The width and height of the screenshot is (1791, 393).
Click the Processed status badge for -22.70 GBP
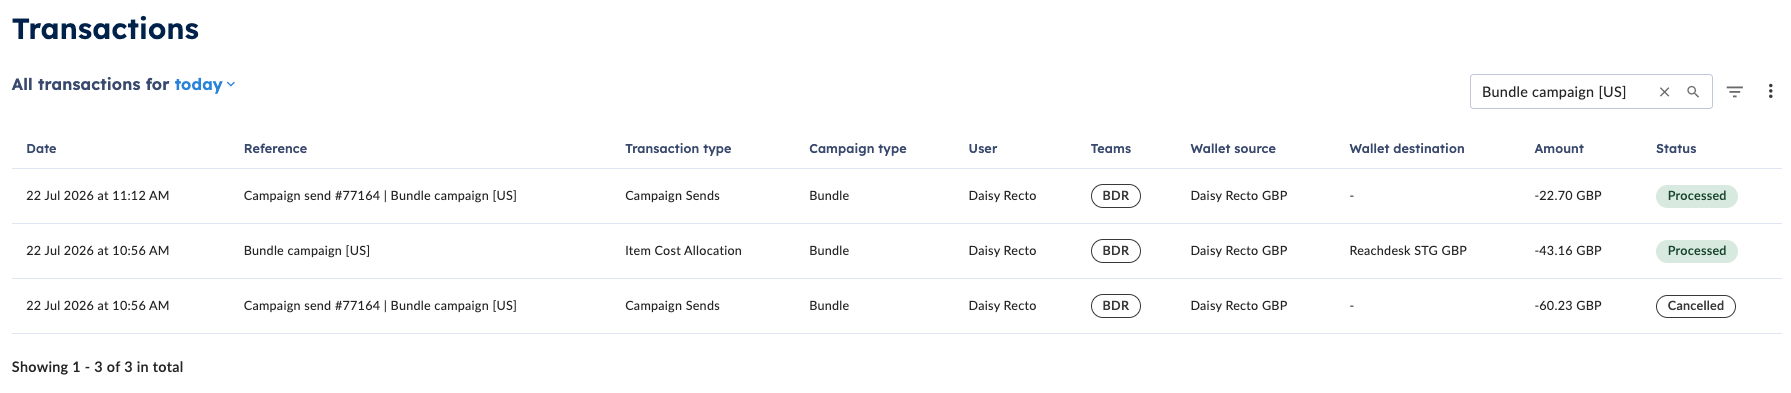coord(1696,196)
